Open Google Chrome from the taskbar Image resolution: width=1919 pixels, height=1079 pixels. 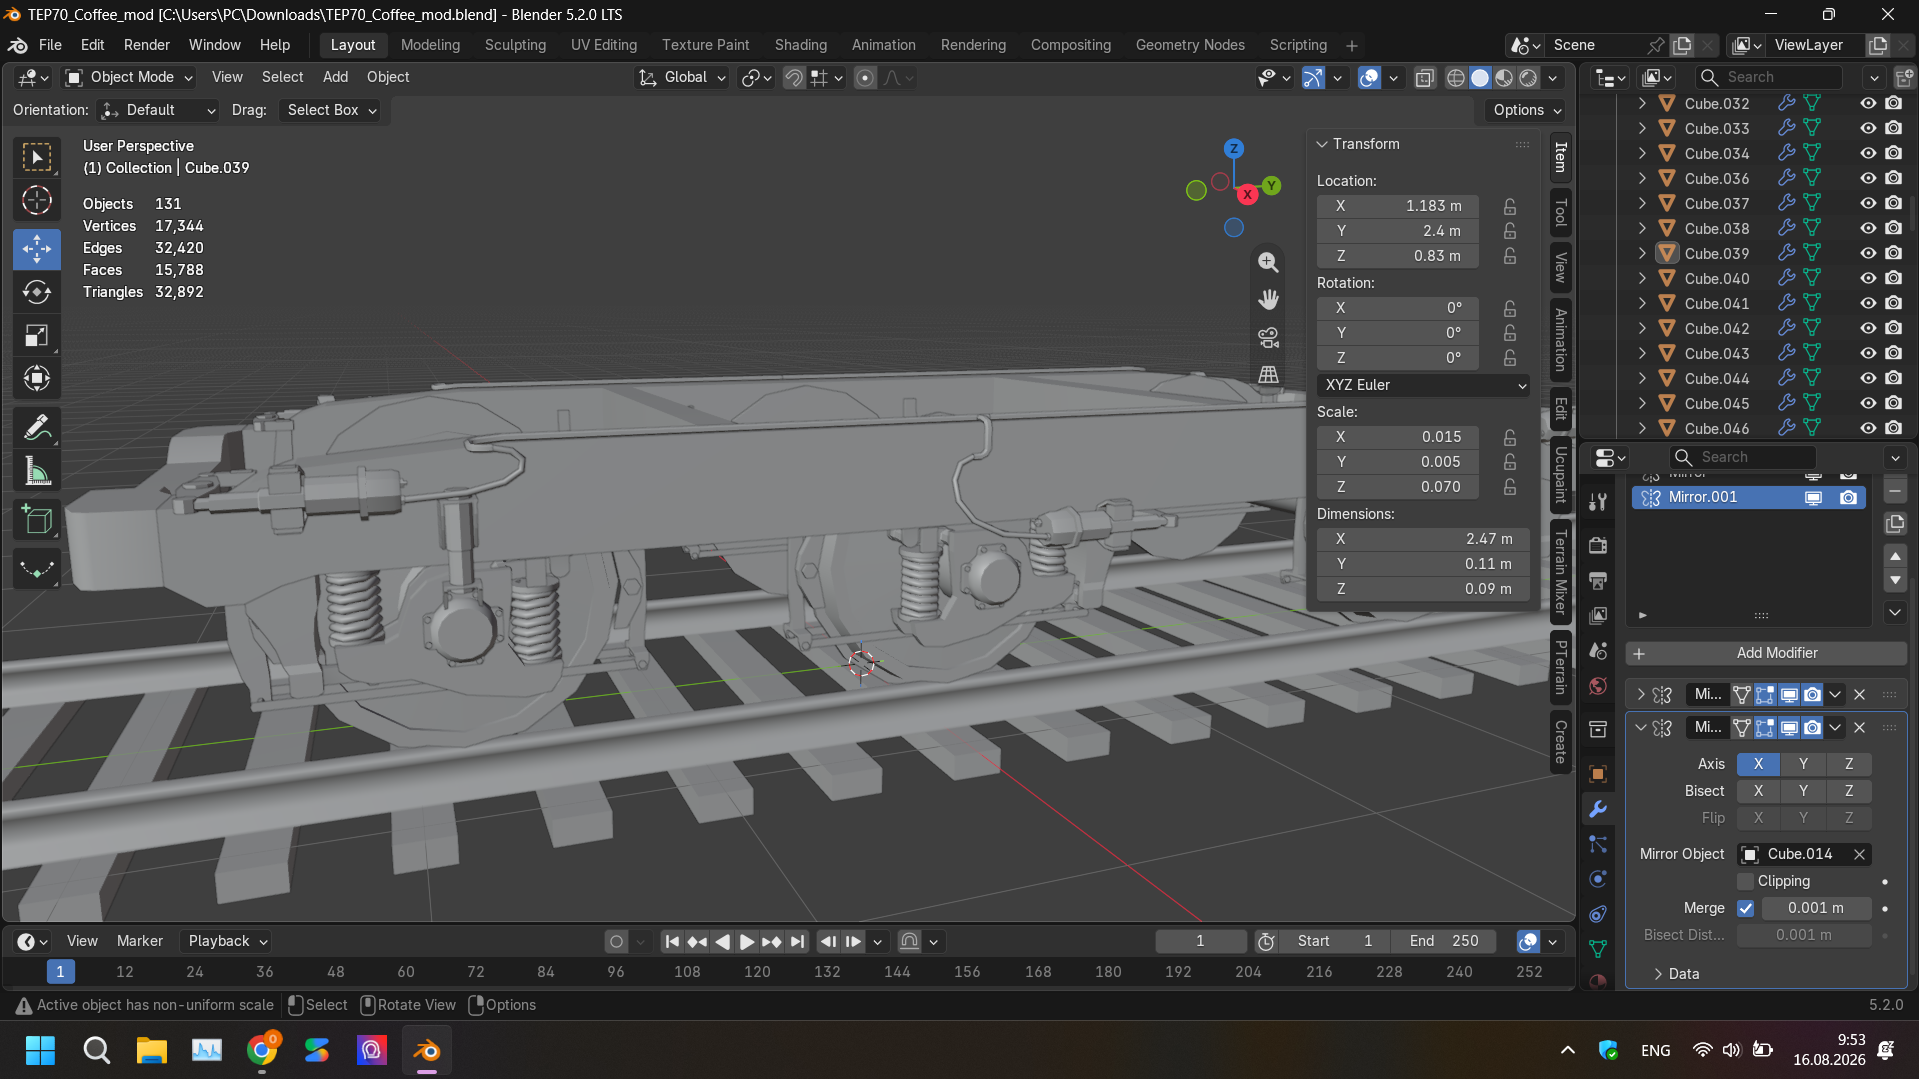pos(262,1050)
